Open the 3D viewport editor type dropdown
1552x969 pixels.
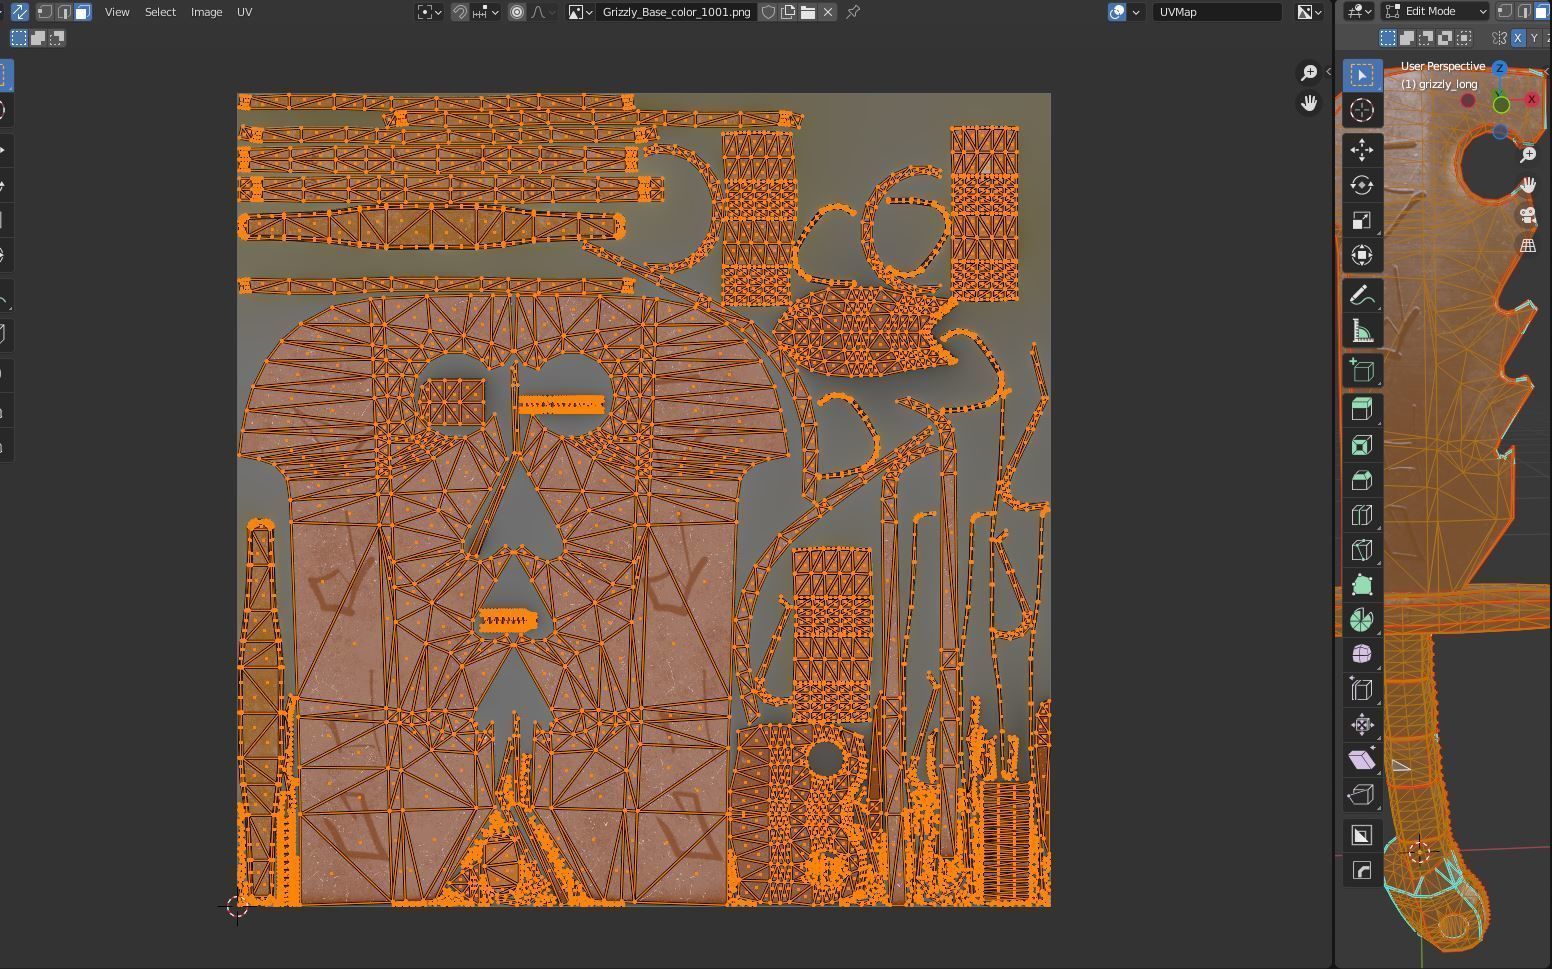[x=1359, y=11]
